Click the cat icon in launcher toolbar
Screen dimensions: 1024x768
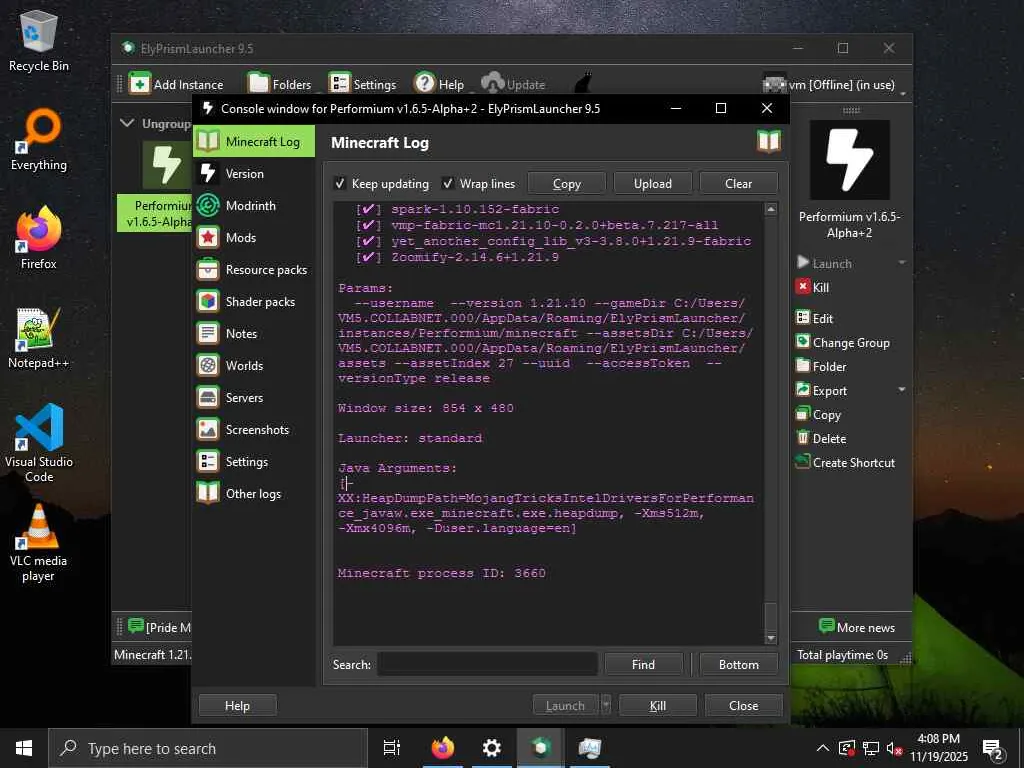(583, 84)
